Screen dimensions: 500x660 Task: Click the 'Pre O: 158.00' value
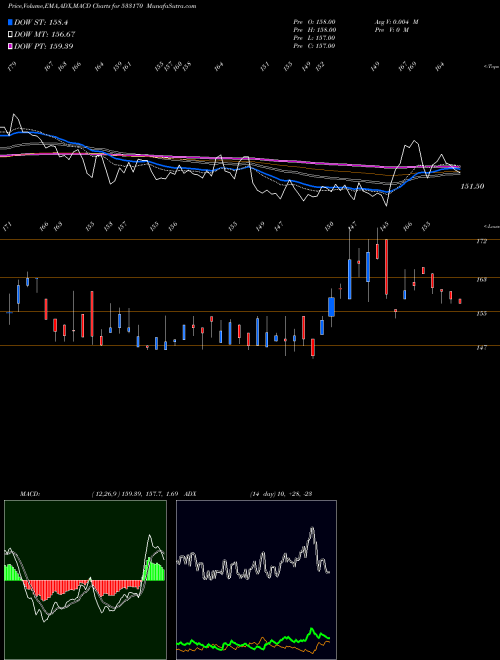[314, 22]
